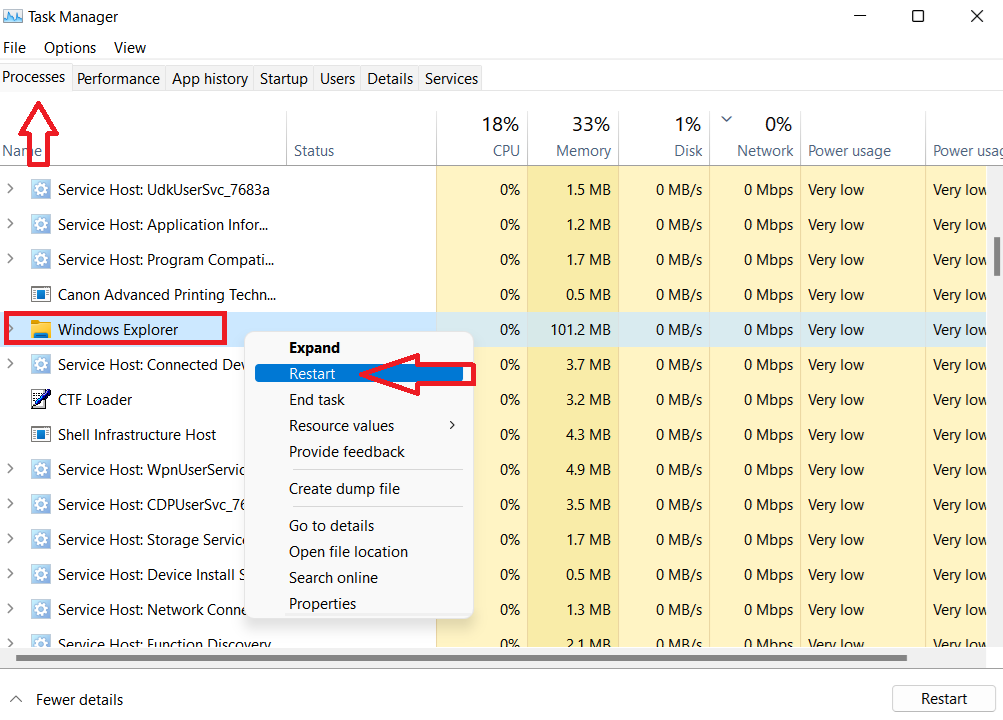The image size is (1003, 720).
Task: Open the File menu
Action: tap(14, 48)
